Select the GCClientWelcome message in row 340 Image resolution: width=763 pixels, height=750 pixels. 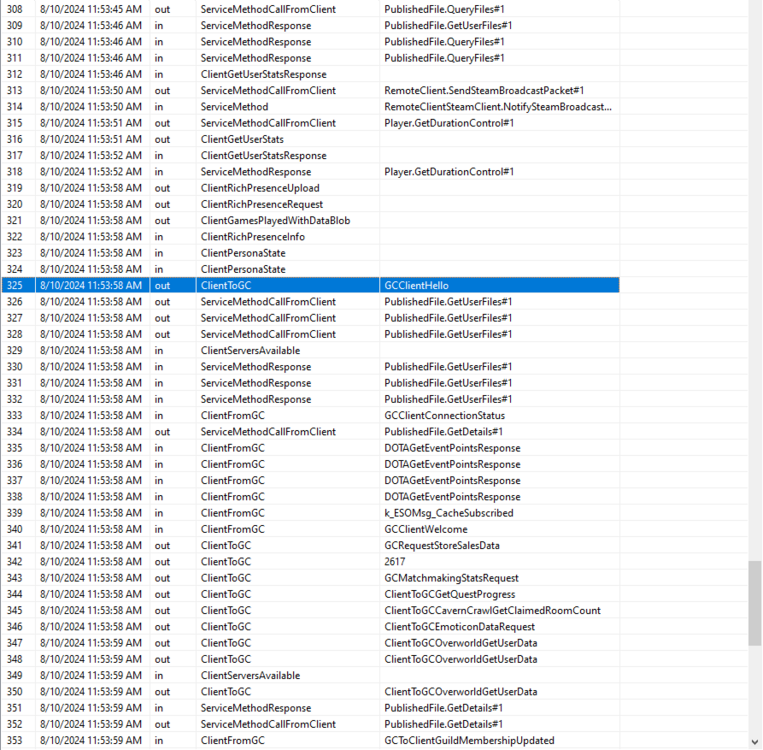pyautogui.click(x=426, y=529)
